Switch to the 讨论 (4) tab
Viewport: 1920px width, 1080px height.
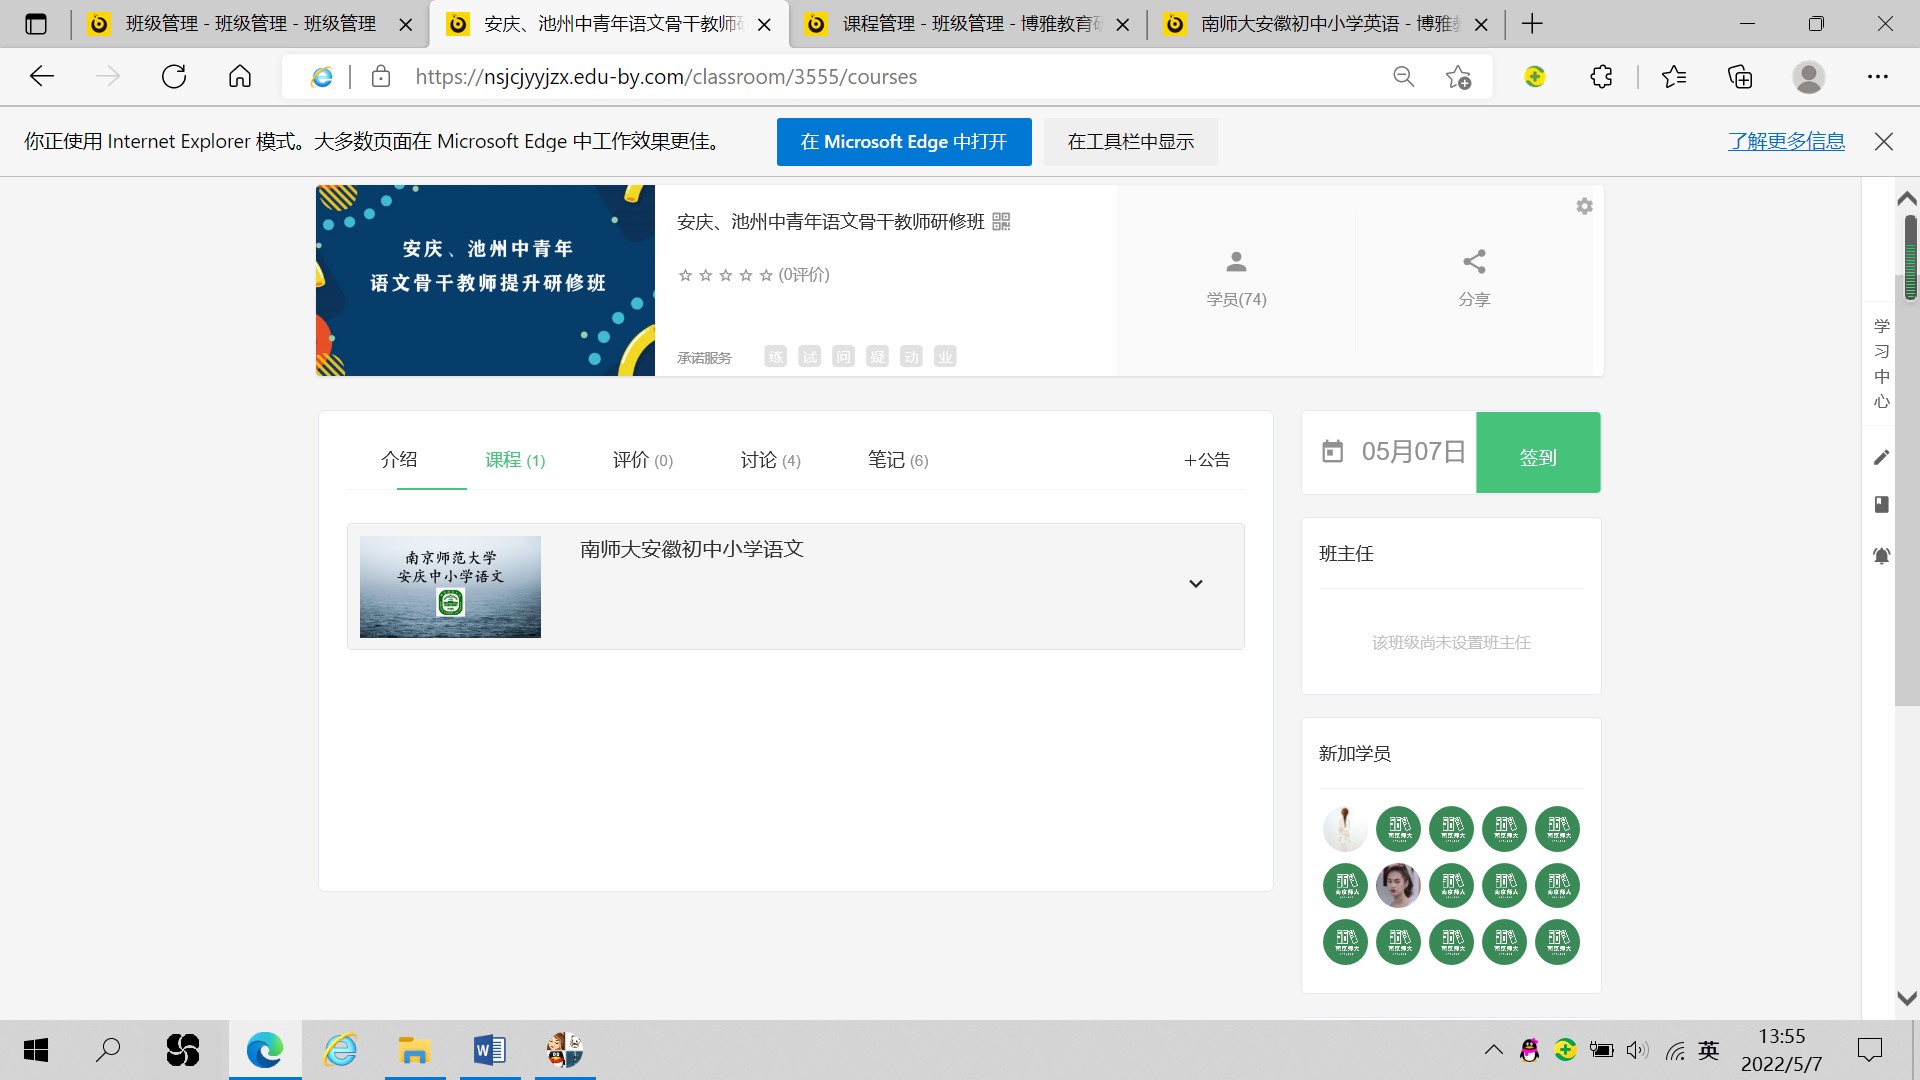770,460
